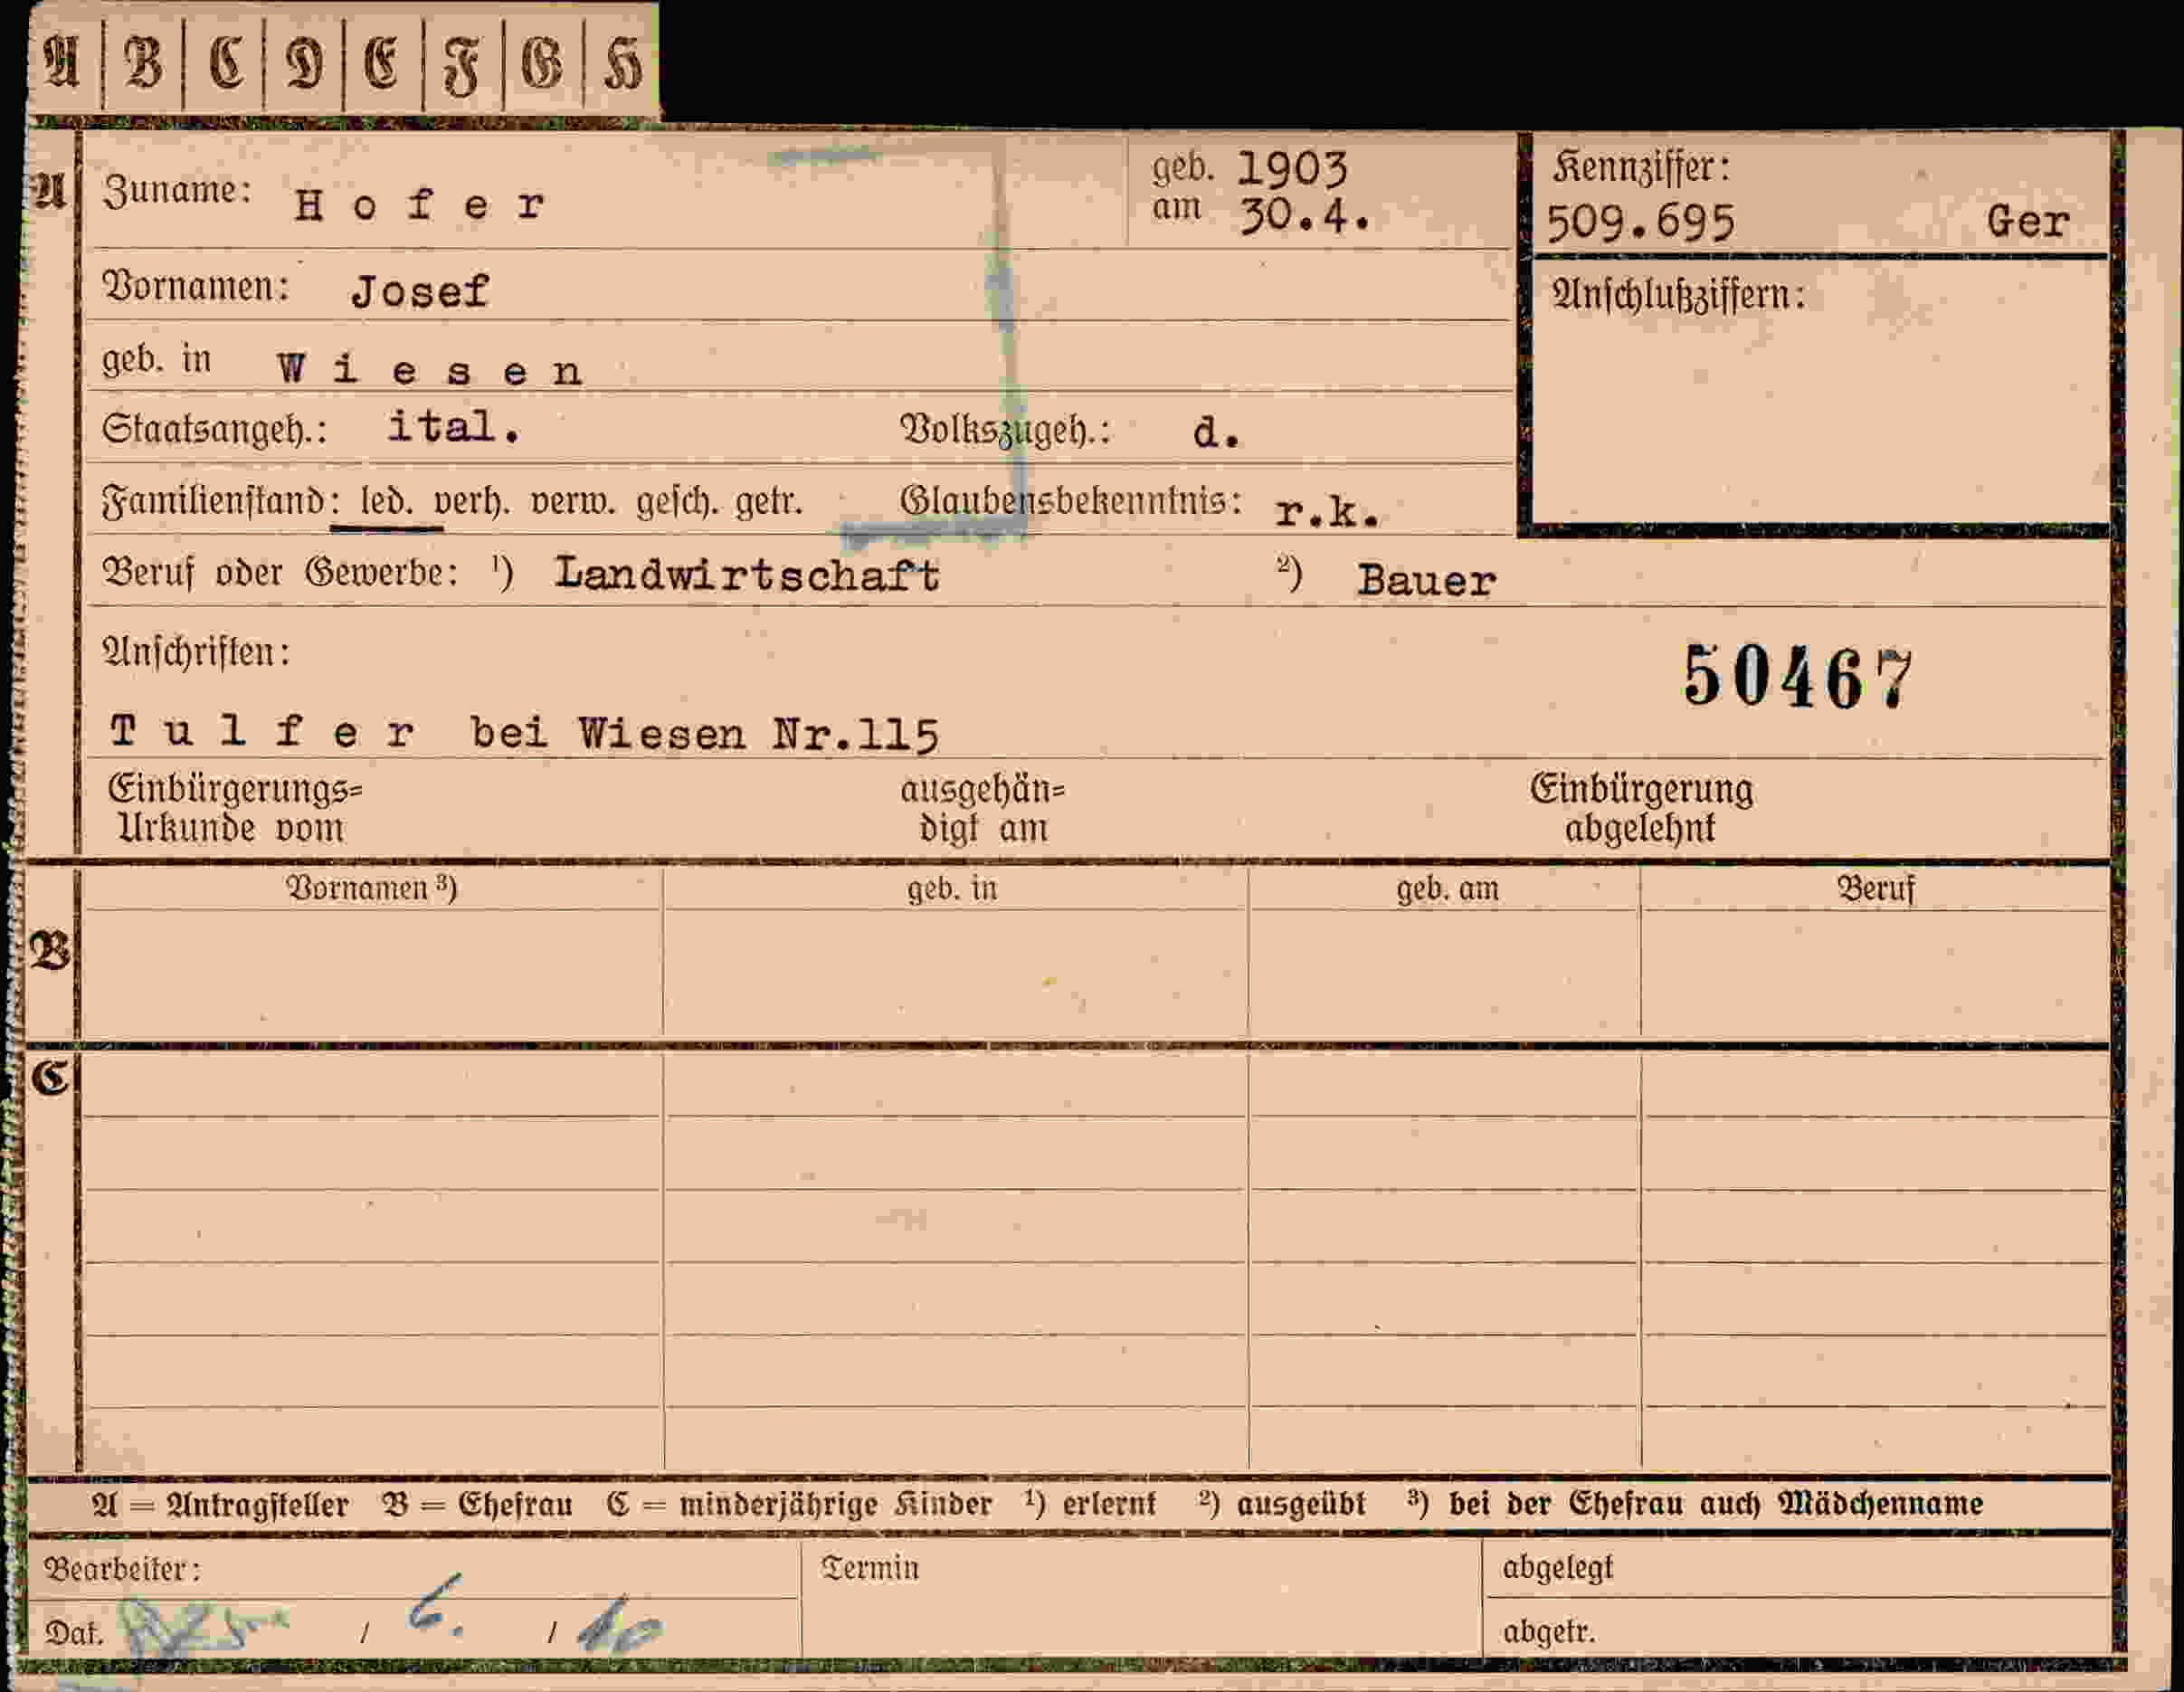
Task: Click the 'verh.' marital status option
Action: pyautogui.click(x=471, y=503)
